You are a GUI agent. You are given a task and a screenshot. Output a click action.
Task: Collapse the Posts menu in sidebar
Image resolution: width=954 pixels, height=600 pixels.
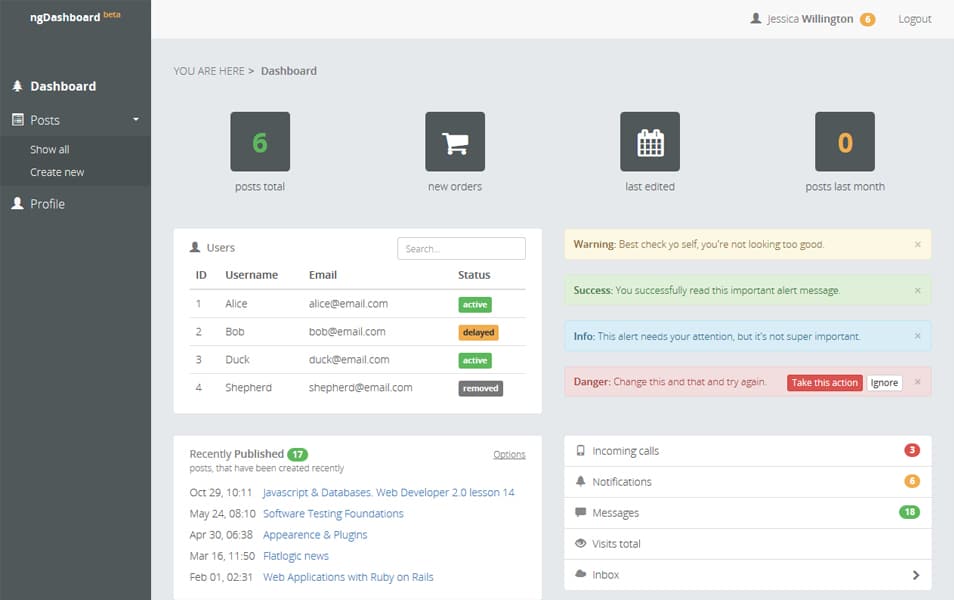click(x=137, y=119)
